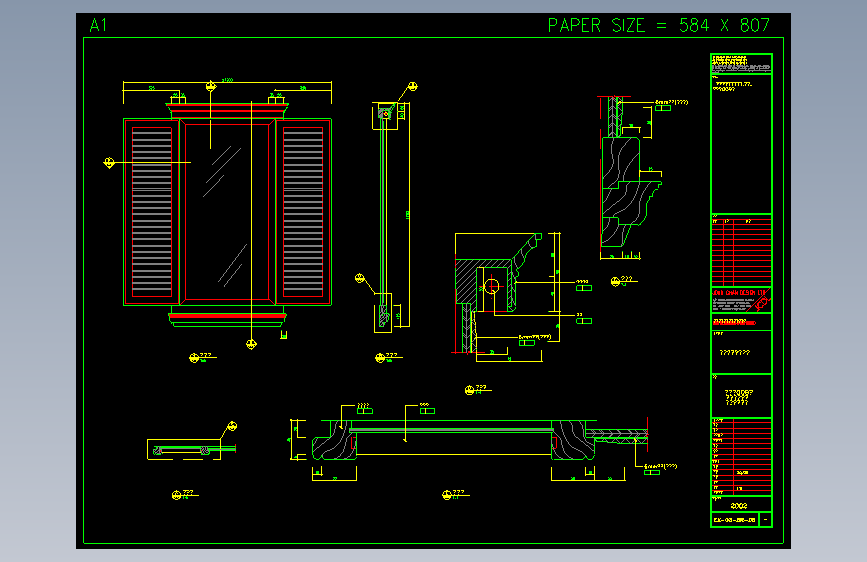Select the left wood jamb in plan section
This screenshot has height=562, width=867.
point(334,440)
